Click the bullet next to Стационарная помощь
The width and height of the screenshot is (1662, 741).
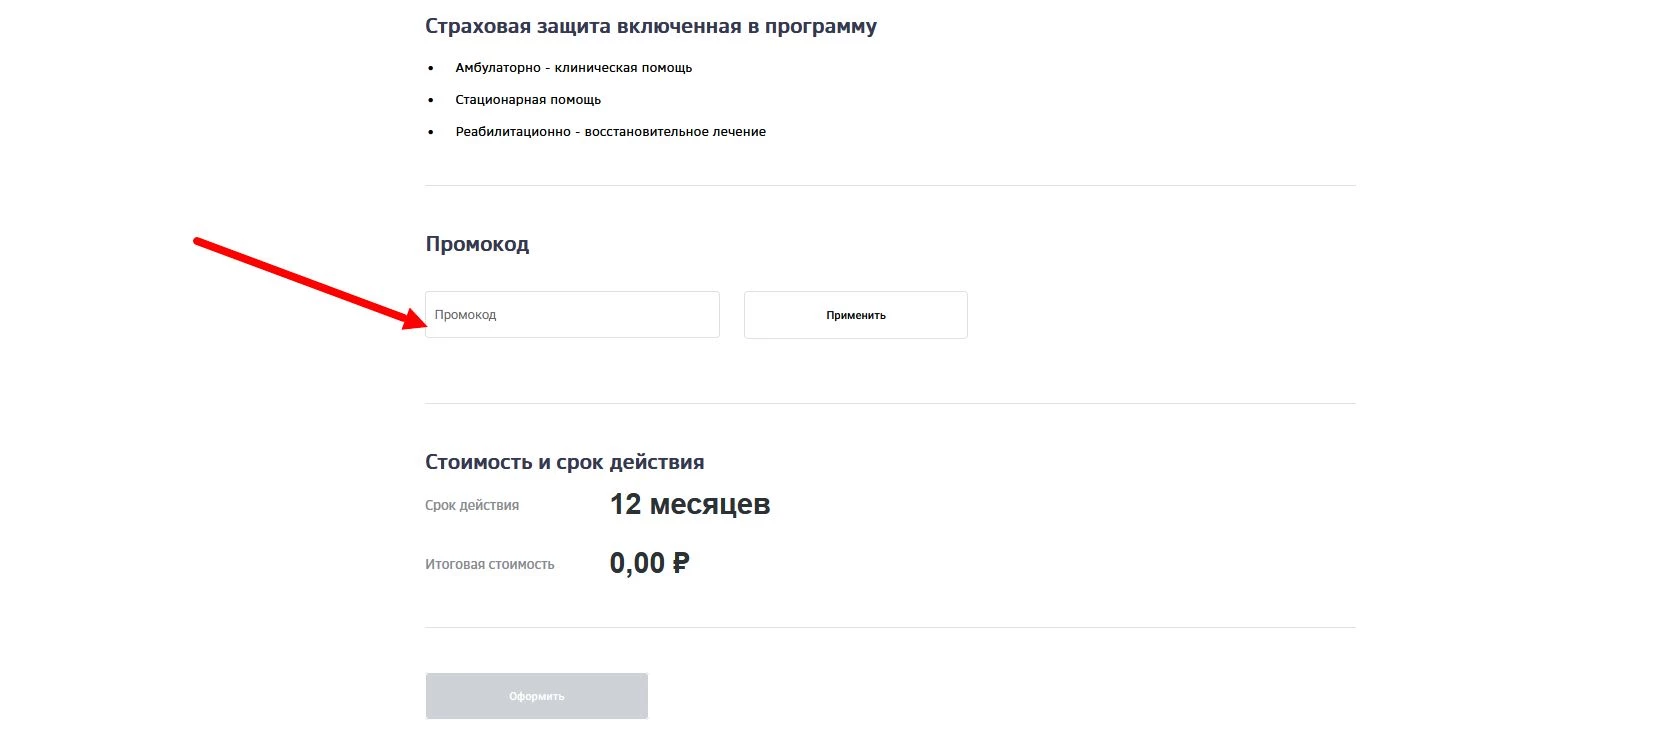pos(430,98)
